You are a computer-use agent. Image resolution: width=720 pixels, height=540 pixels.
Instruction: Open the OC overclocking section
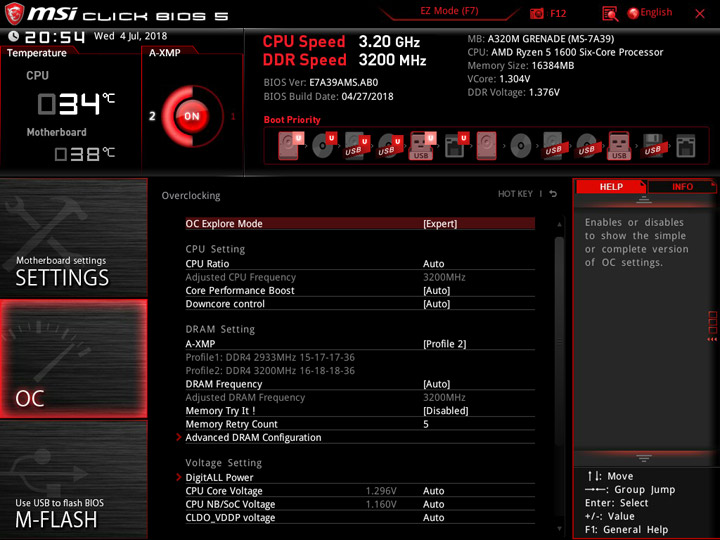(73, 359)
